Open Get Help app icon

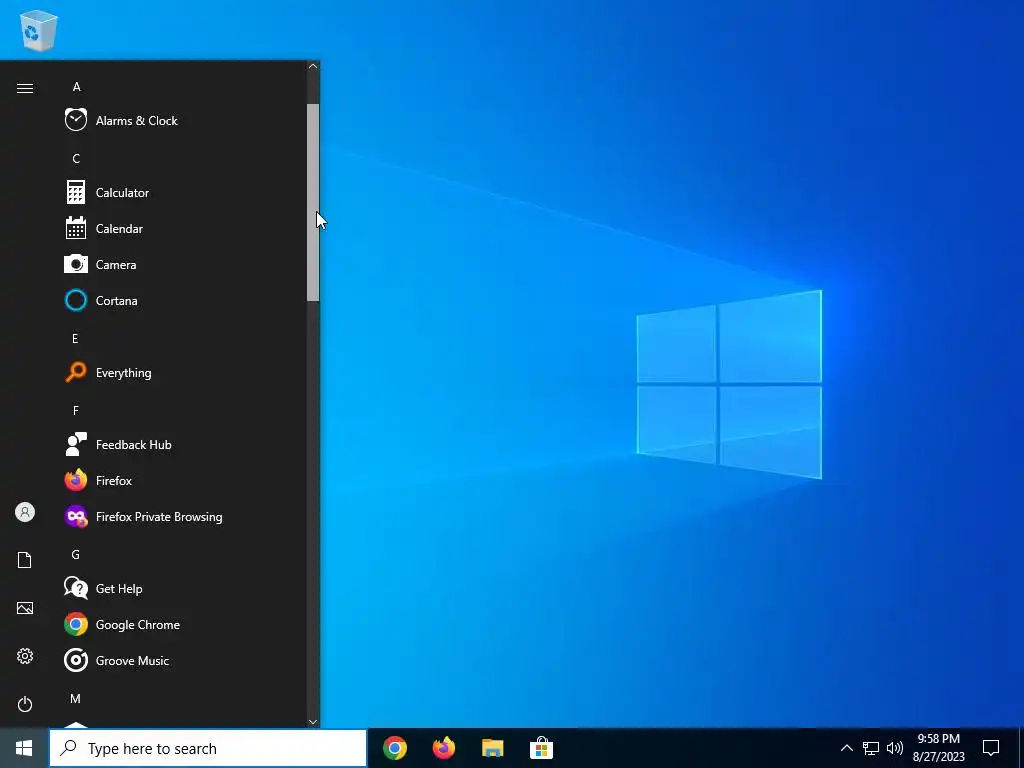click(x=76, y=588)
